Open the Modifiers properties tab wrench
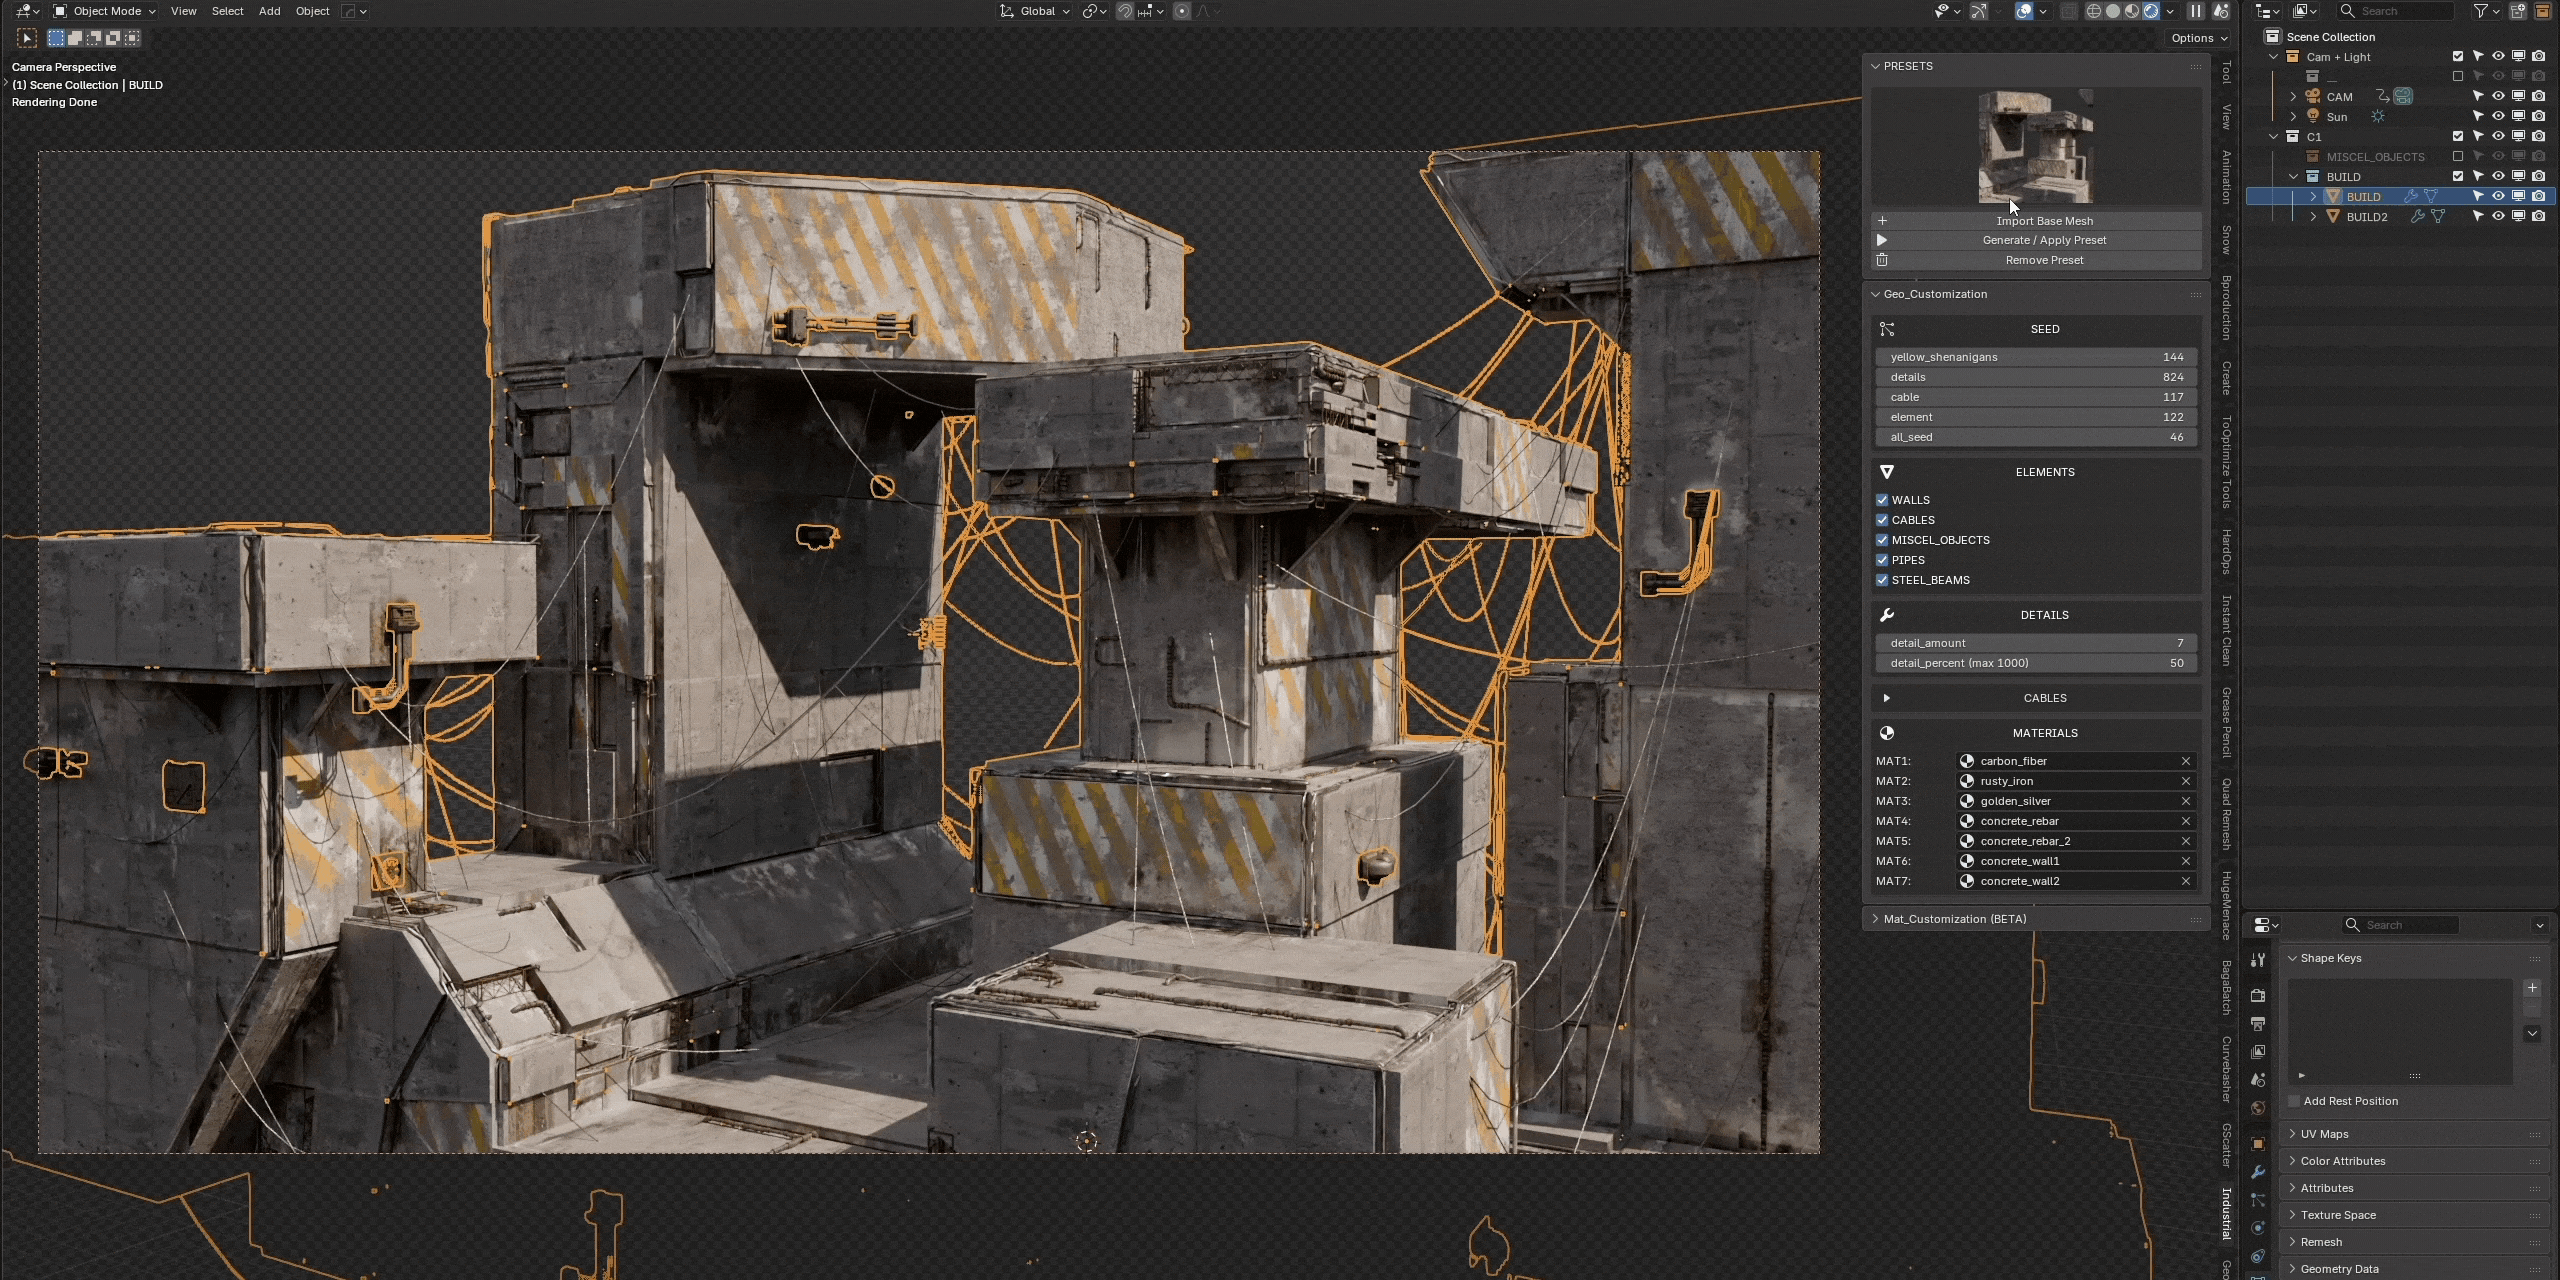 tap(2258, 1171)
